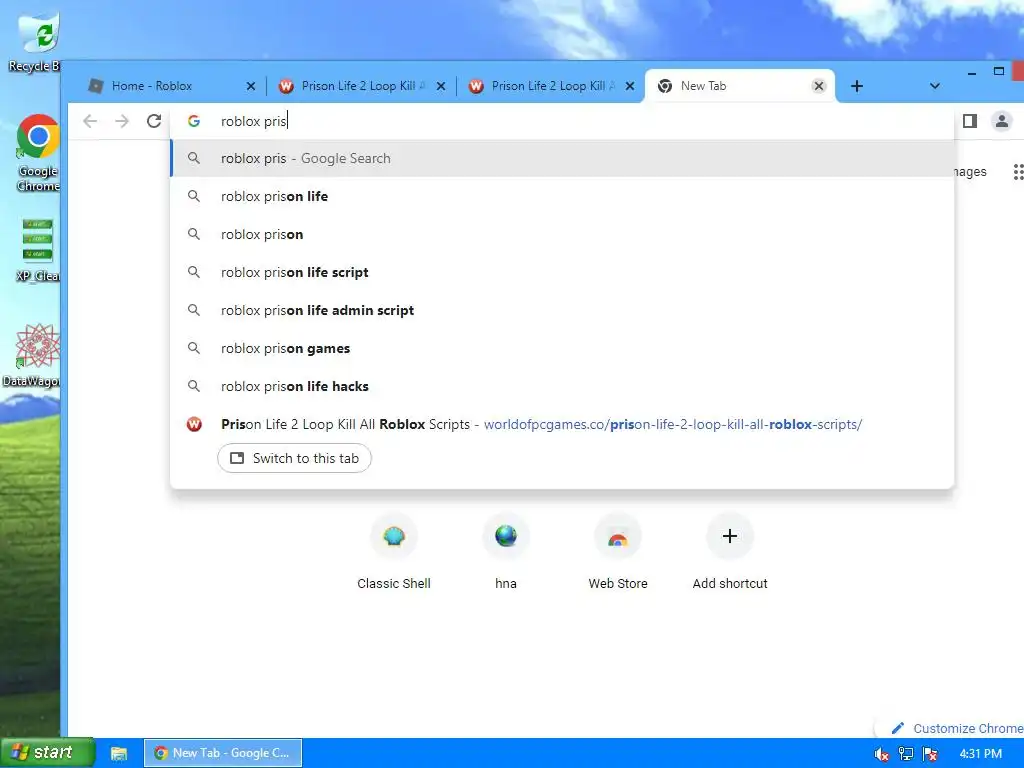Click the browser back arrow
1024x768 pixels.
click(x=90, y=121)
